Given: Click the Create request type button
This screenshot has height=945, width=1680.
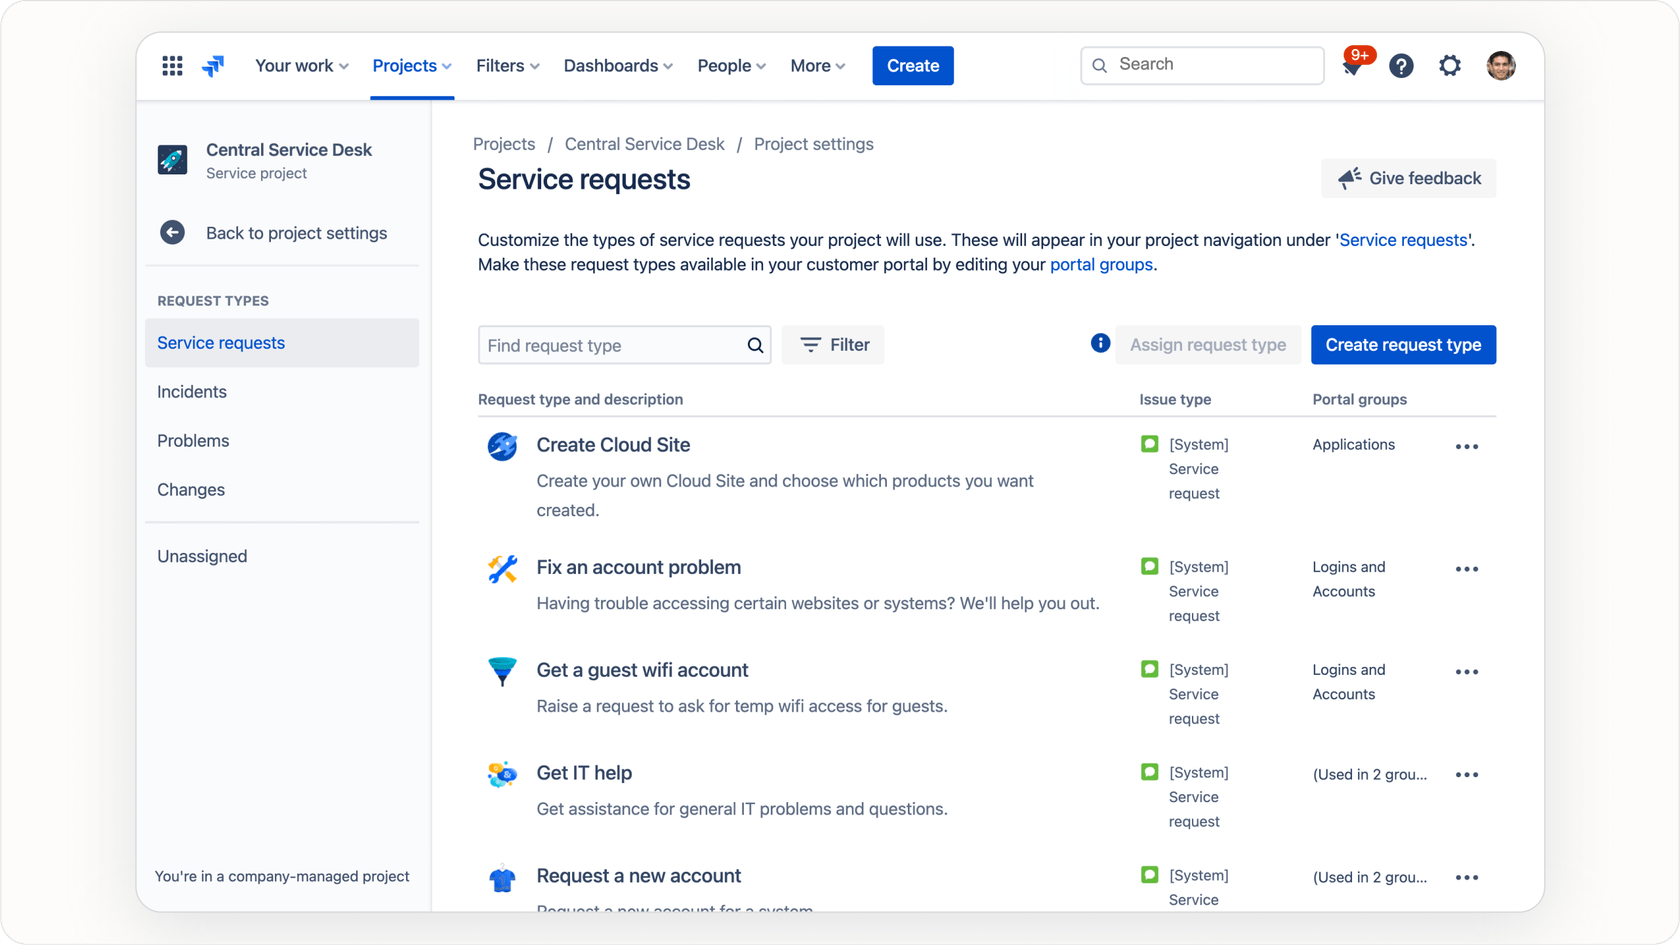Looking at the screenshot, I should pos(1403,344).
